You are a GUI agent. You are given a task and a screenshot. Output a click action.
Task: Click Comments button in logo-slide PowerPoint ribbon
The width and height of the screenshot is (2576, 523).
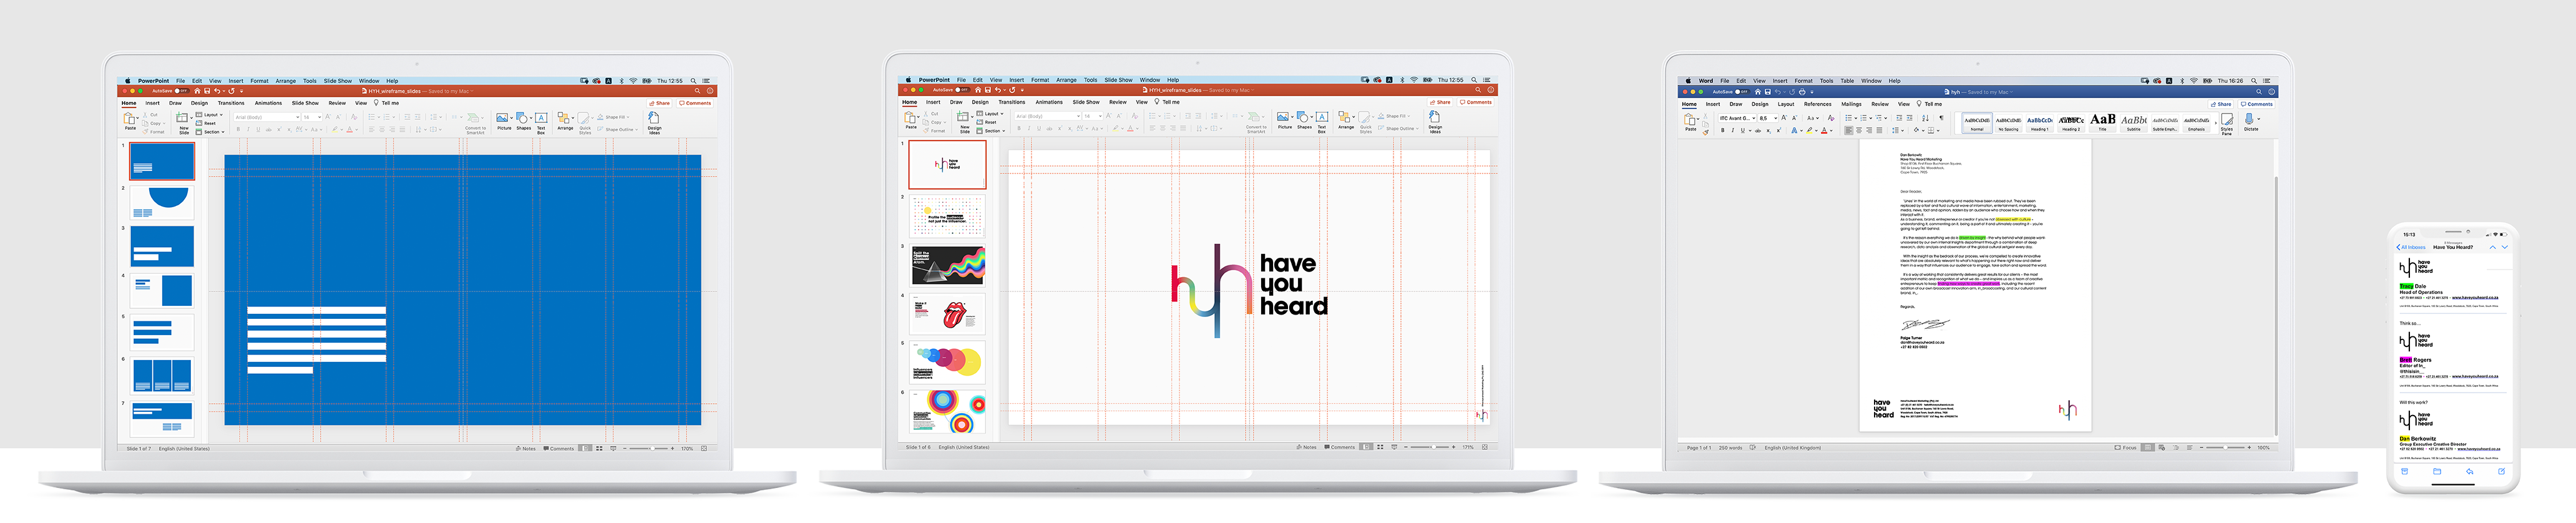[x=1476, y=102]
